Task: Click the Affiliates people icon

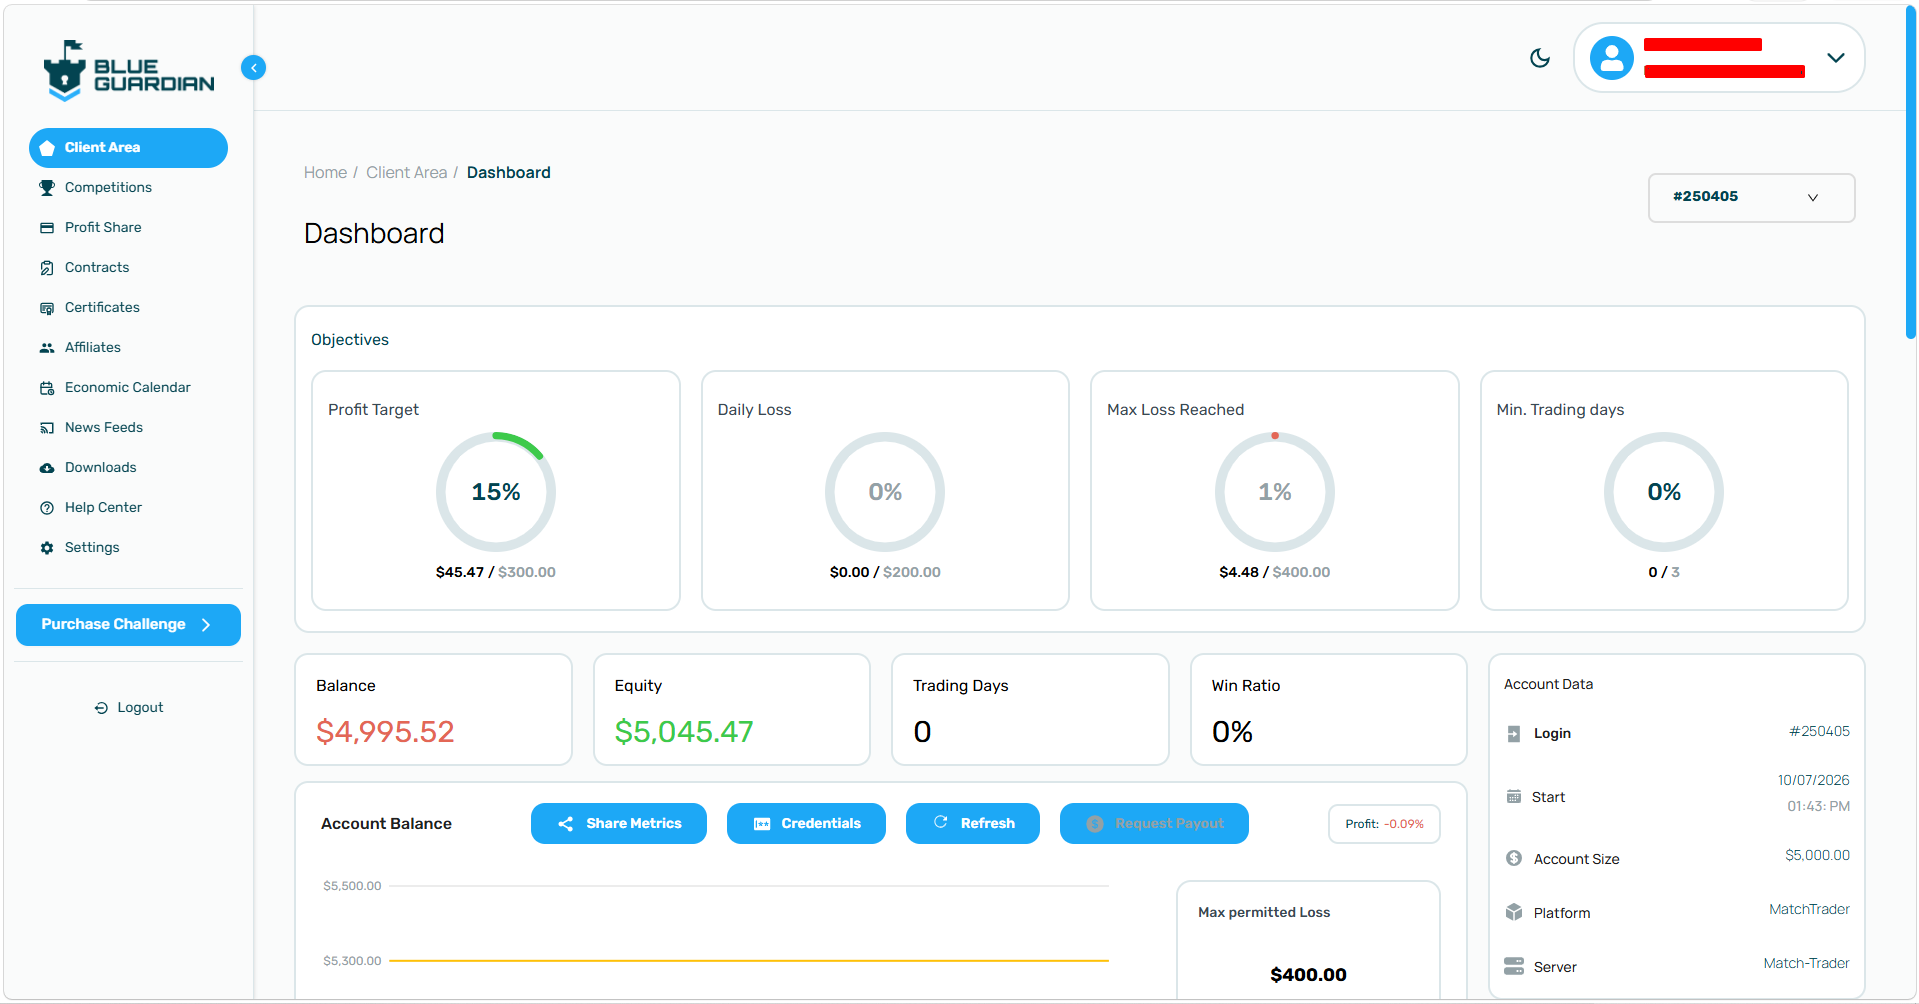Action: (x=47, y=348)
